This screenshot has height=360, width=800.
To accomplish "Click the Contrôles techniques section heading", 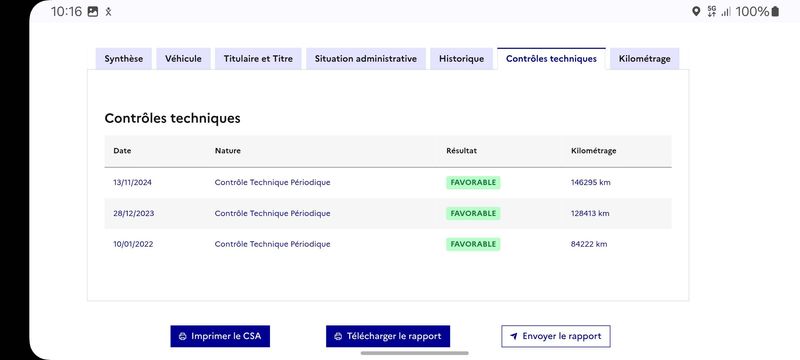I will click(172, 118).
